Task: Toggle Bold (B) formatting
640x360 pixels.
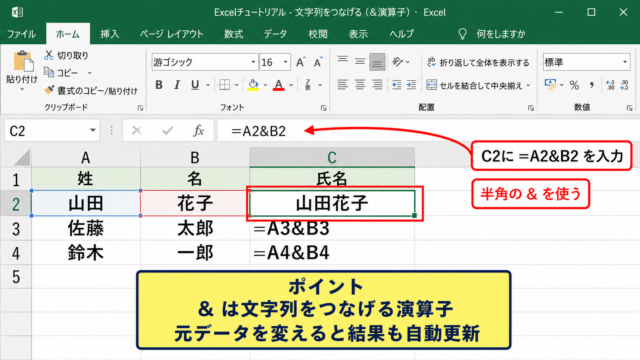Action: [159, 85]
